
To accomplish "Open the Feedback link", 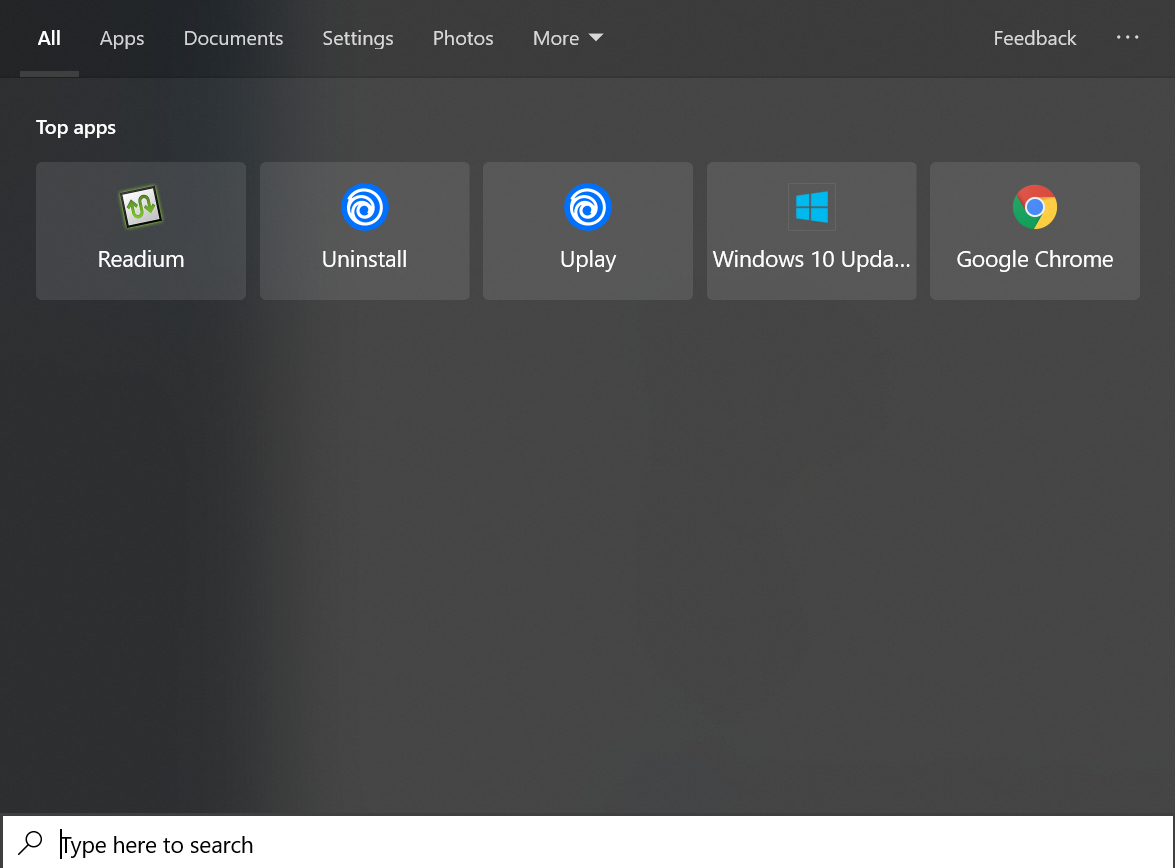I will 1034,38.
